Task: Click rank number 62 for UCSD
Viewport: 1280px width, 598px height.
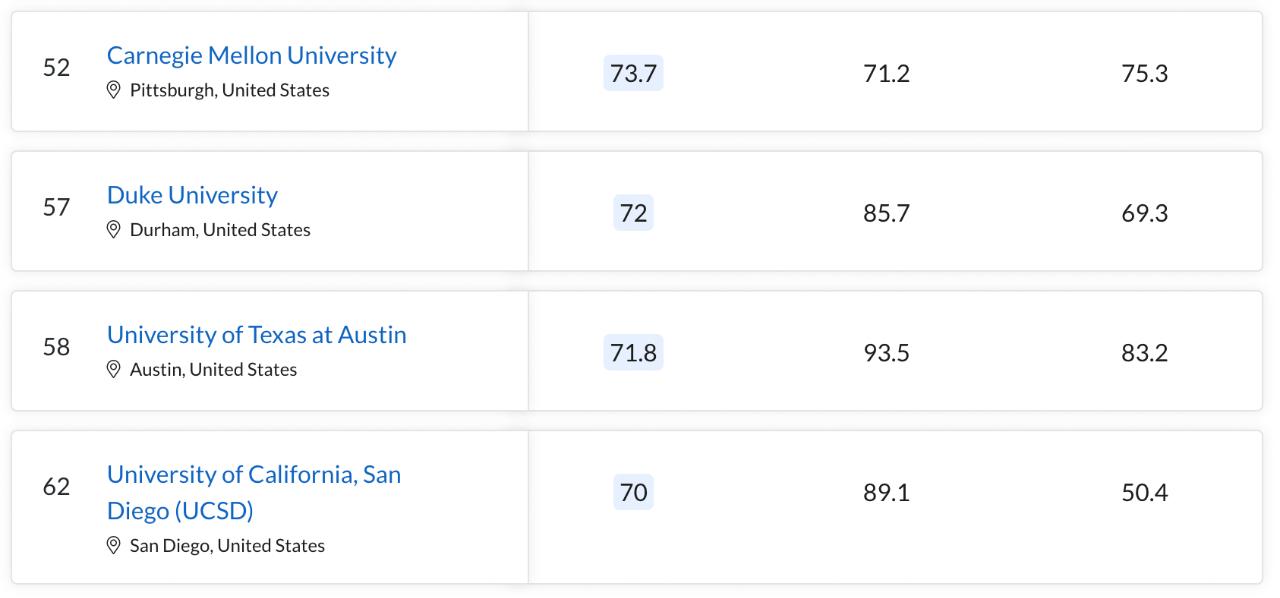Action: 56,487
